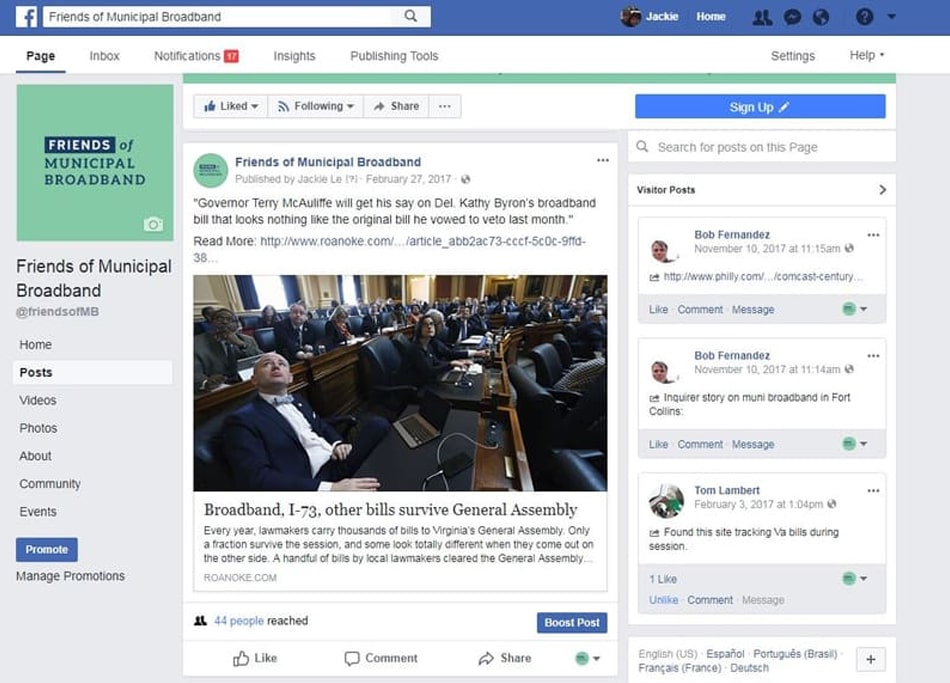Like the main post
950x683 pixels.
coord(255,658)
